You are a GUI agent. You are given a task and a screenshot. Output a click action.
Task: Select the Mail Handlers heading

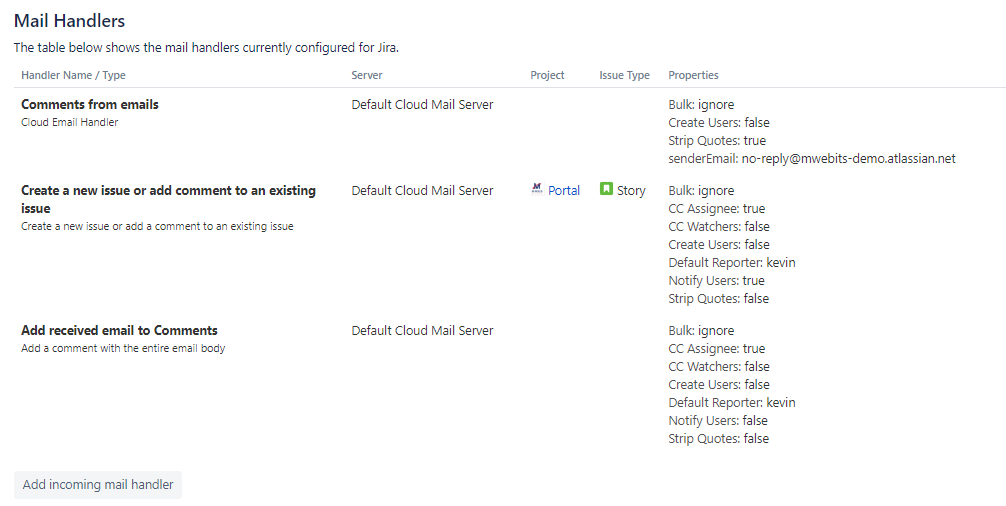pos(69,21)
